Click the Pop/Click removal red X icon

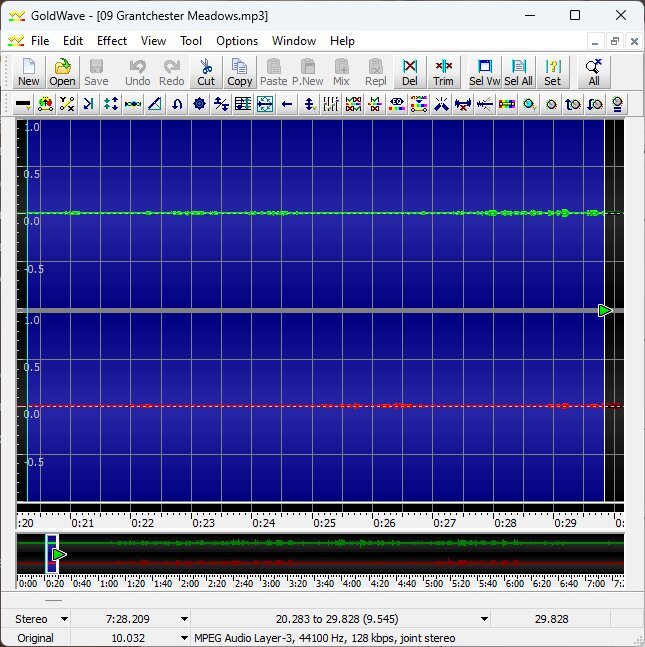pos(463,104)
